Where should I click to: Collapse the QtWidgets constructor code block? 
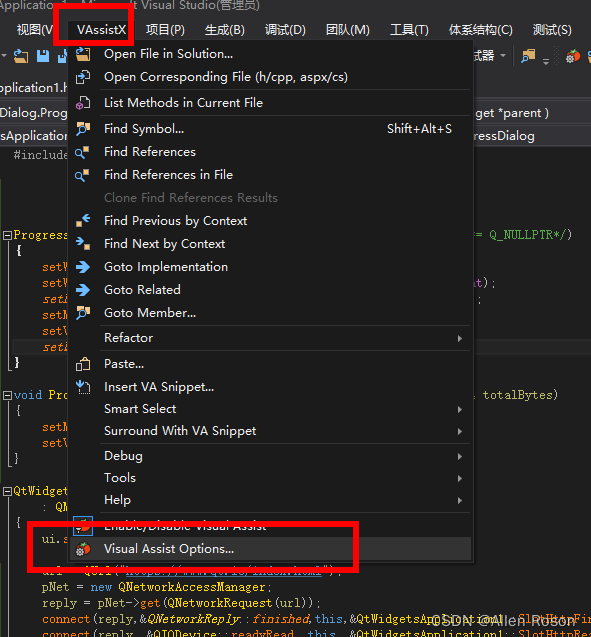click(x=7, y=491)
